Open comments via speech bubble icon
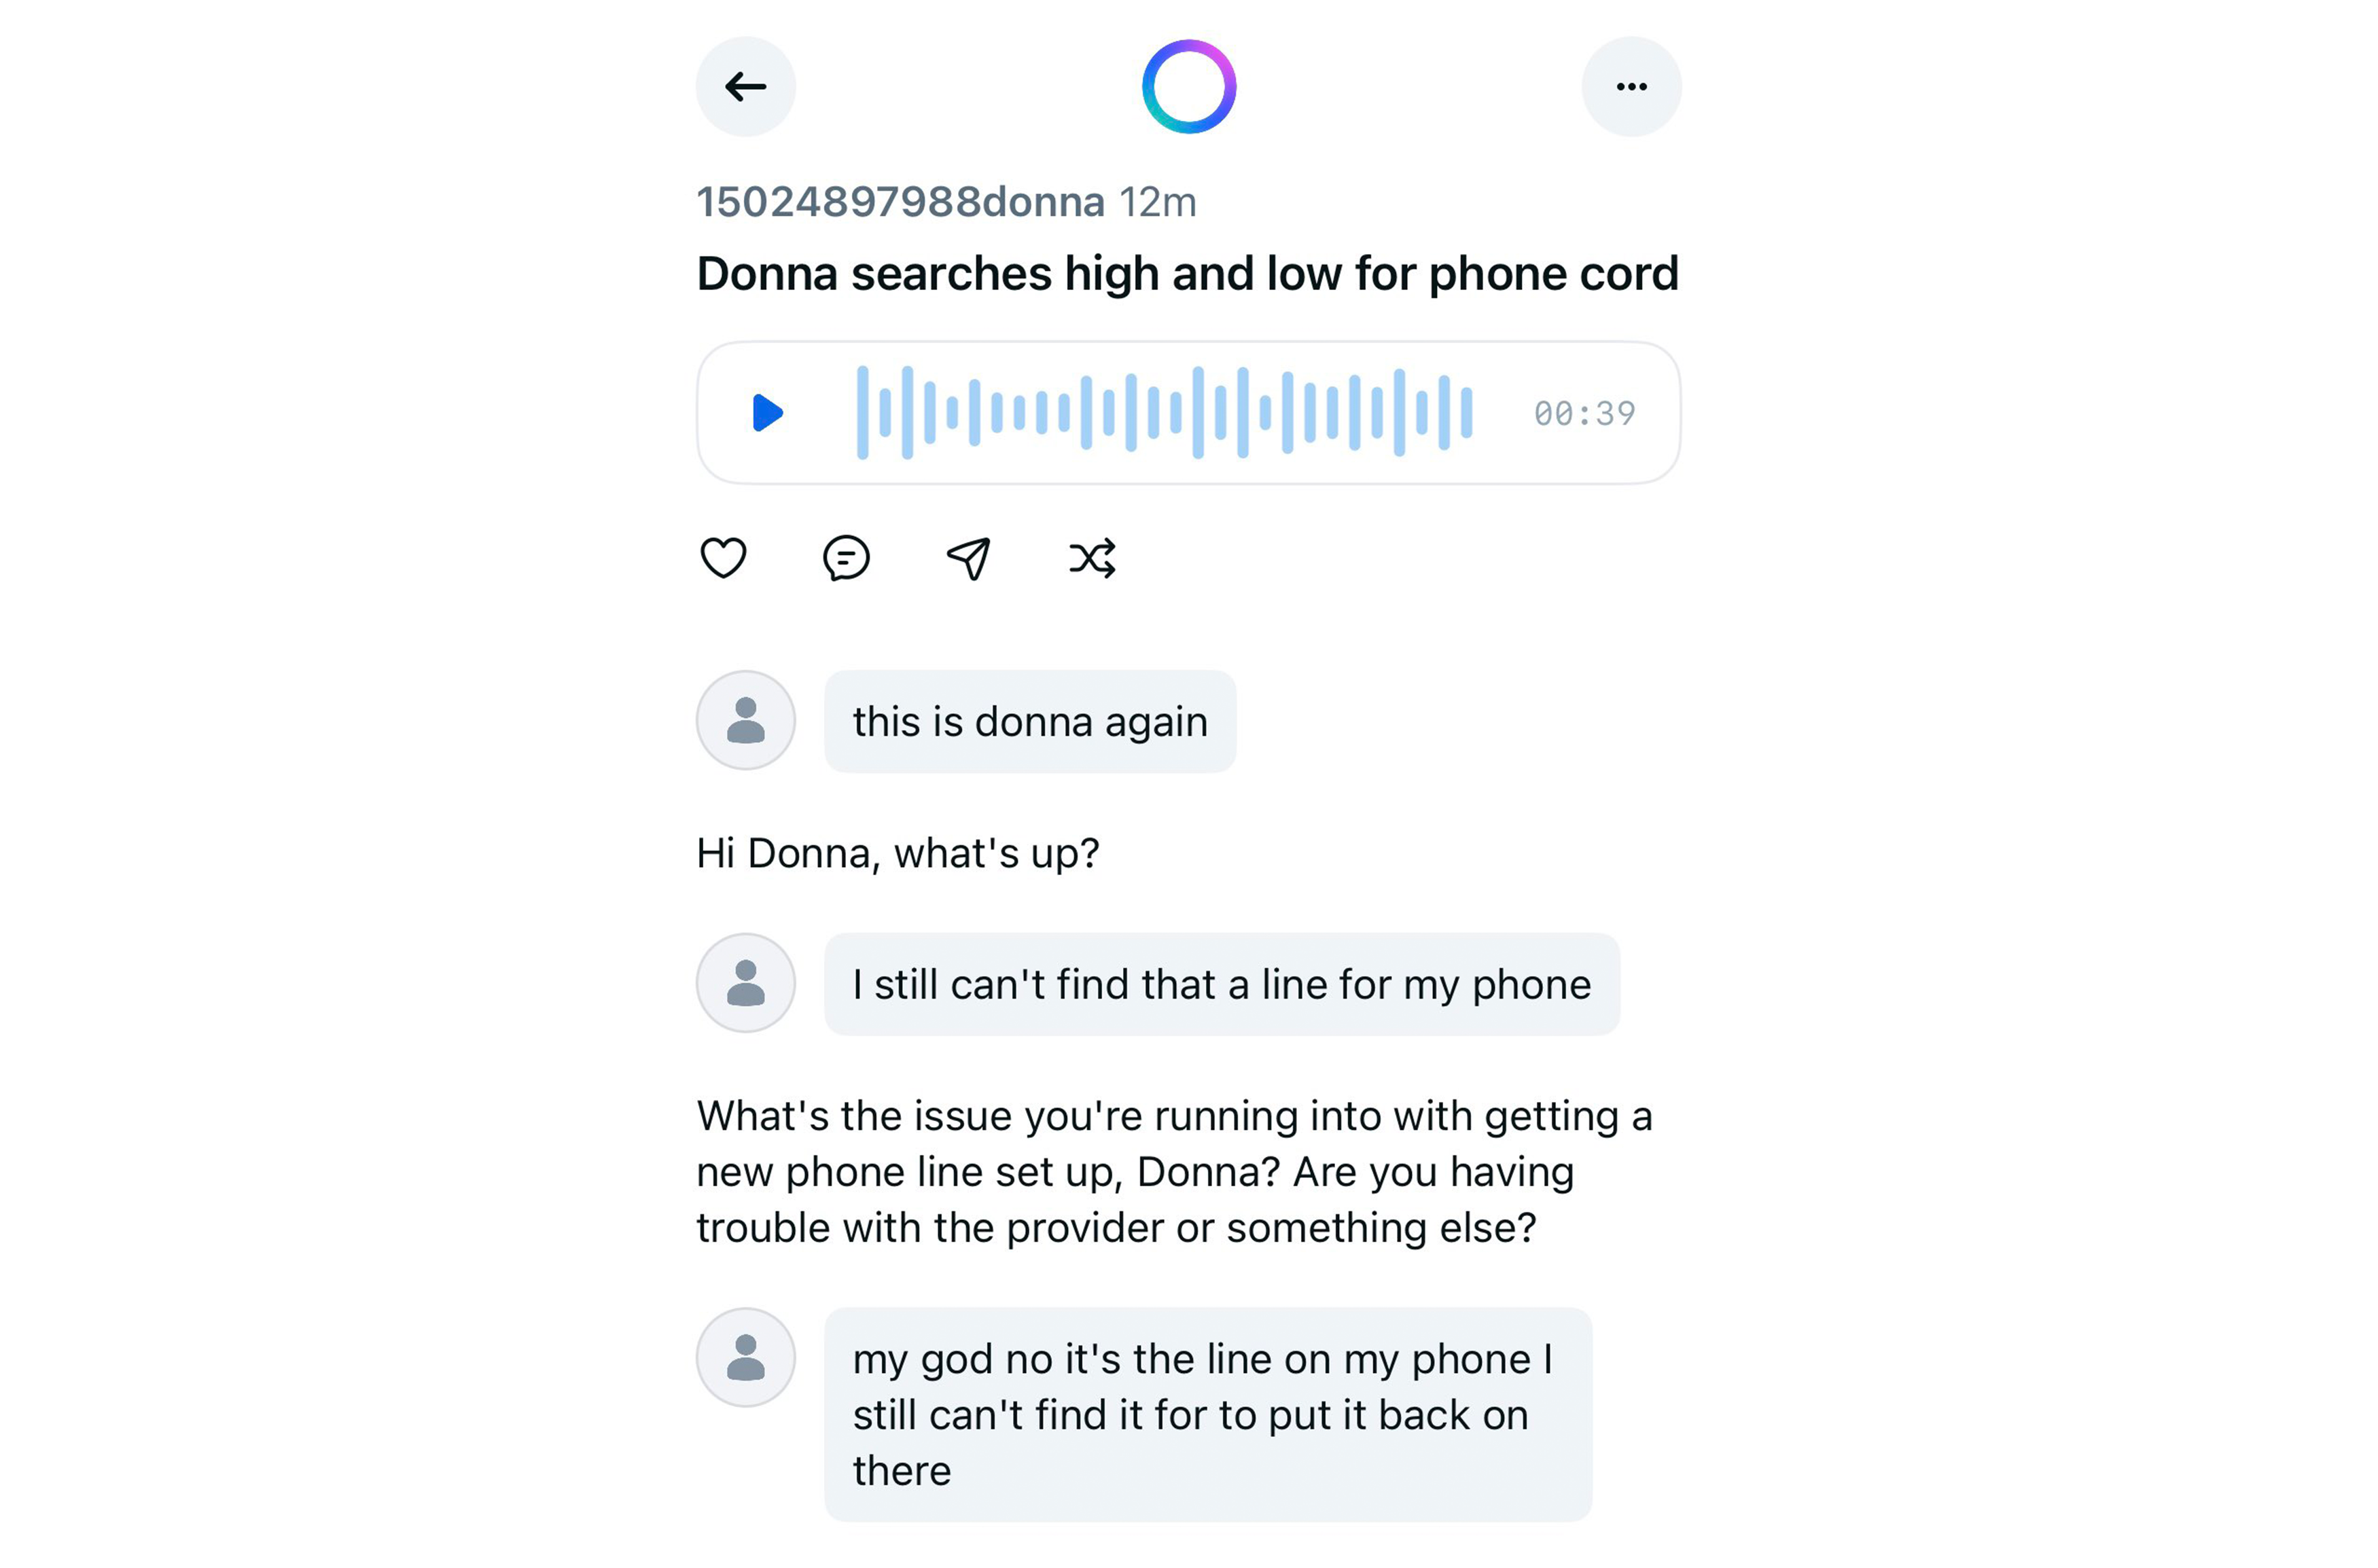The height and width of the screenshot is (1568, 2378). (846, 558)
